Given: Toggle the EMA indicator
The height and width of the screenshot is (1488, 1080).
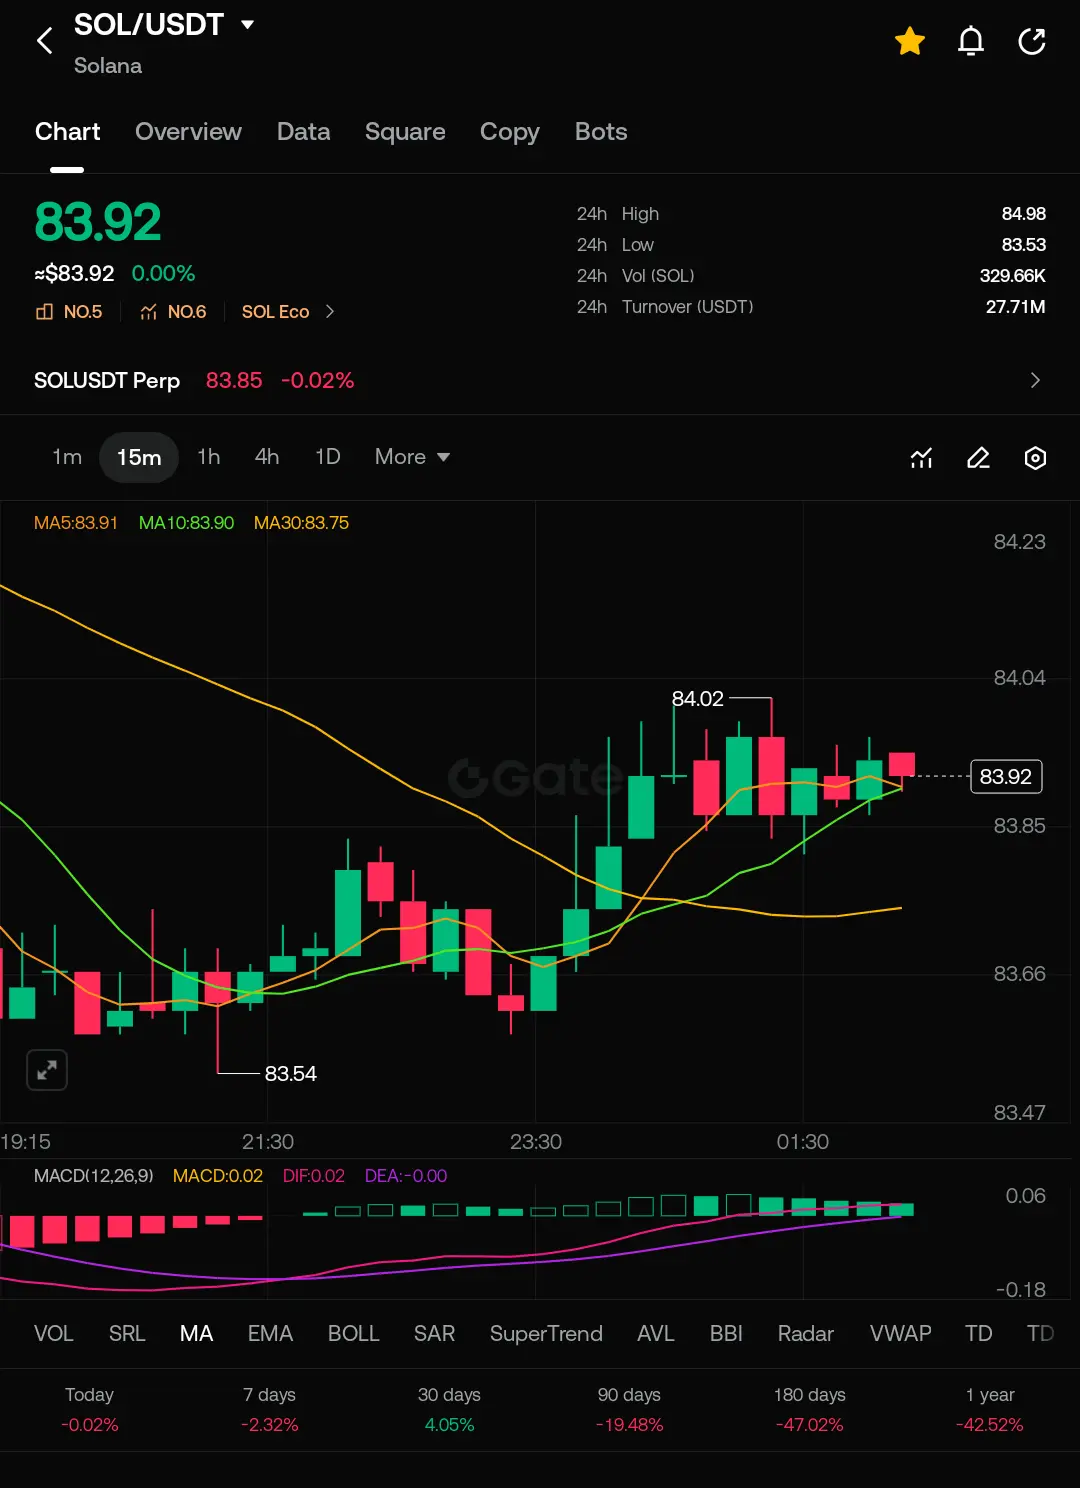Looking at the screenshot, I should pyautogui.click(x=271, y=1334).
